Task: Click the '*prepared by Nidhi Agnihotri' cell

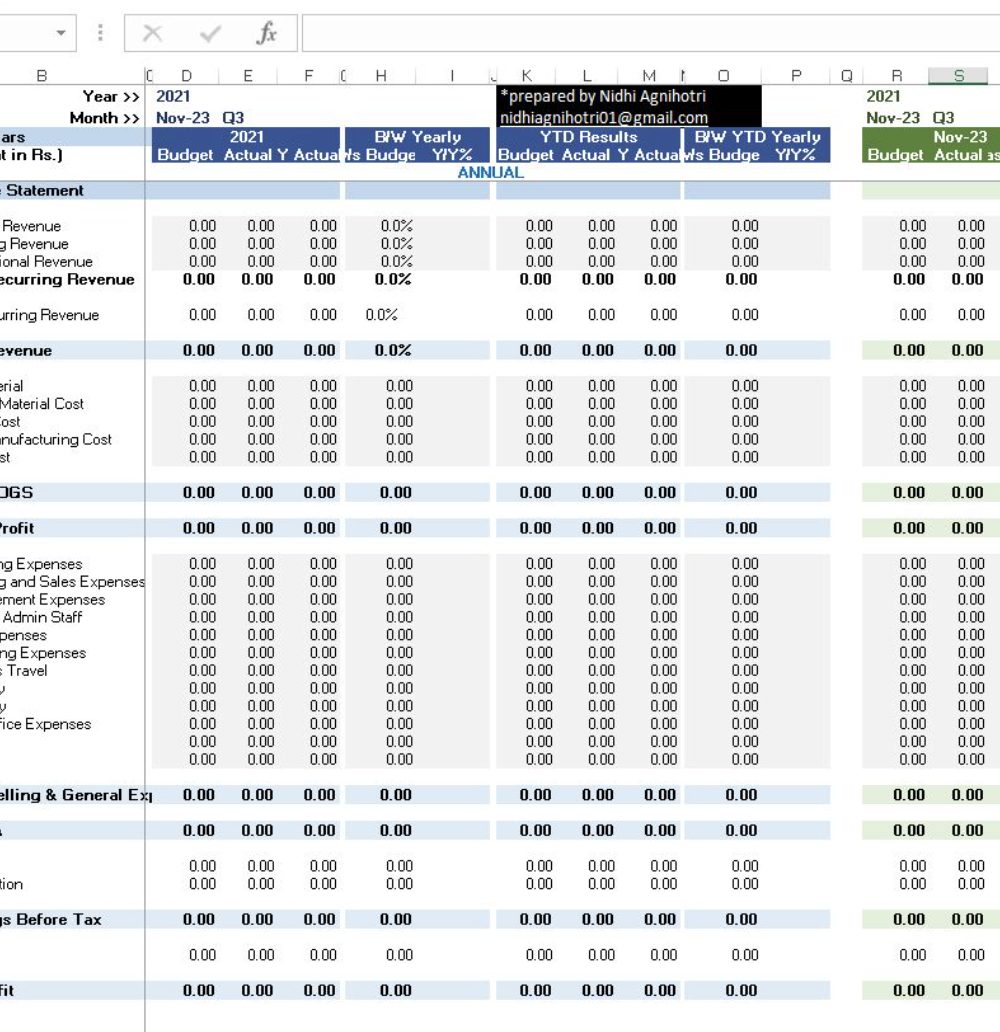Action: click(x=603, y=96)
